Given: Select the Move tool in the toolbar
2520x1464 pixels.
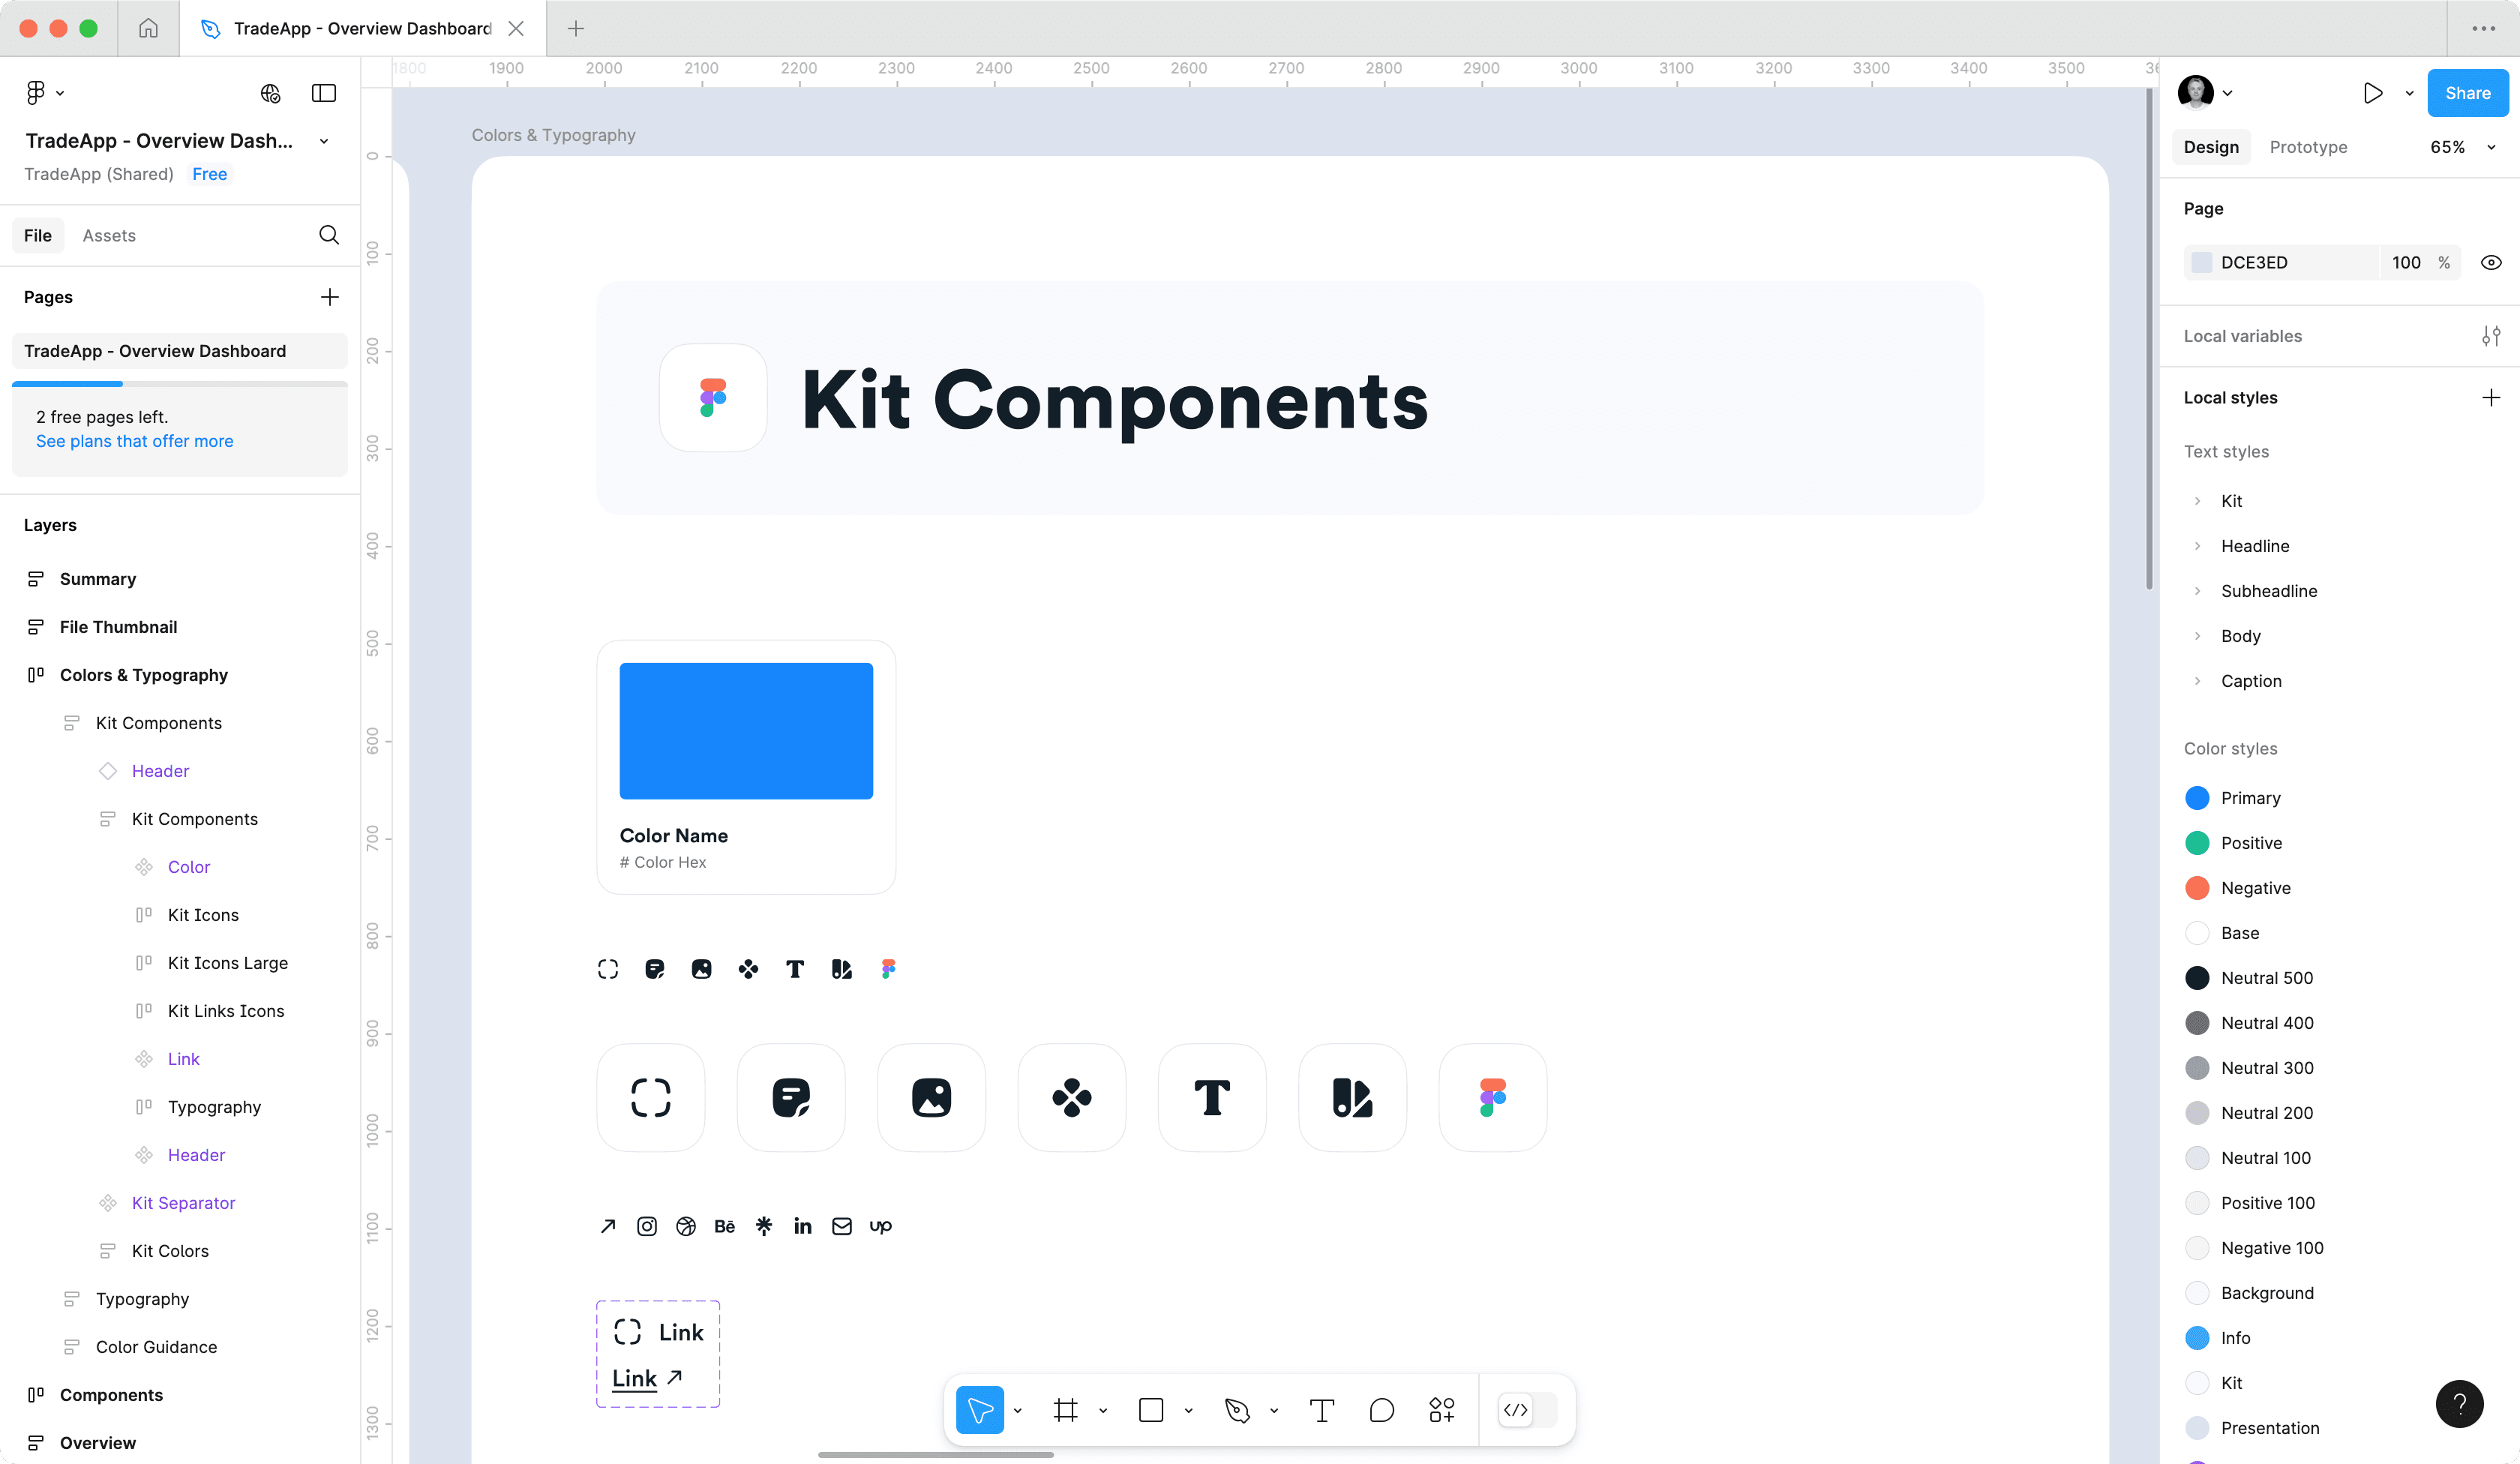Looking at the screenshot, I should pyautogui.click(x=980, y=1410).
